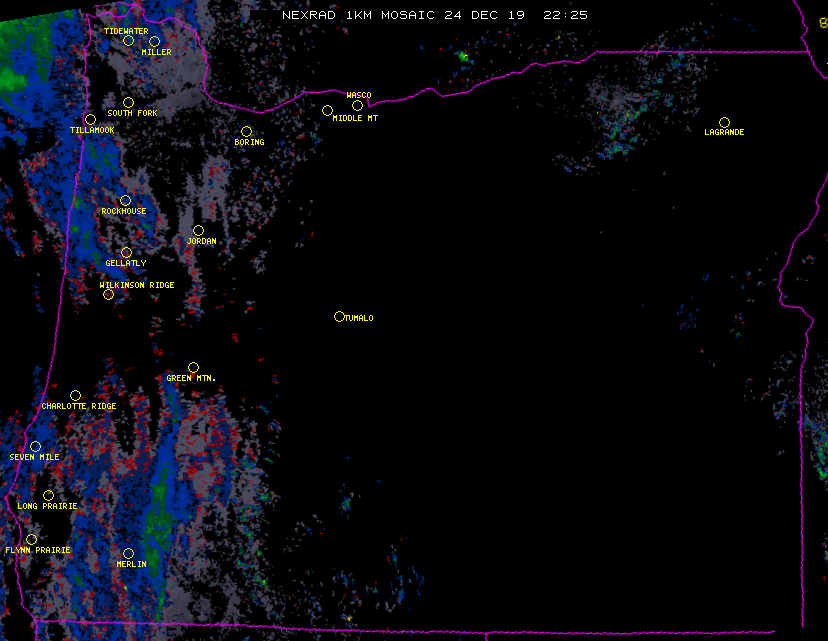Click the Tidewater station circle marker

[128, 41]
